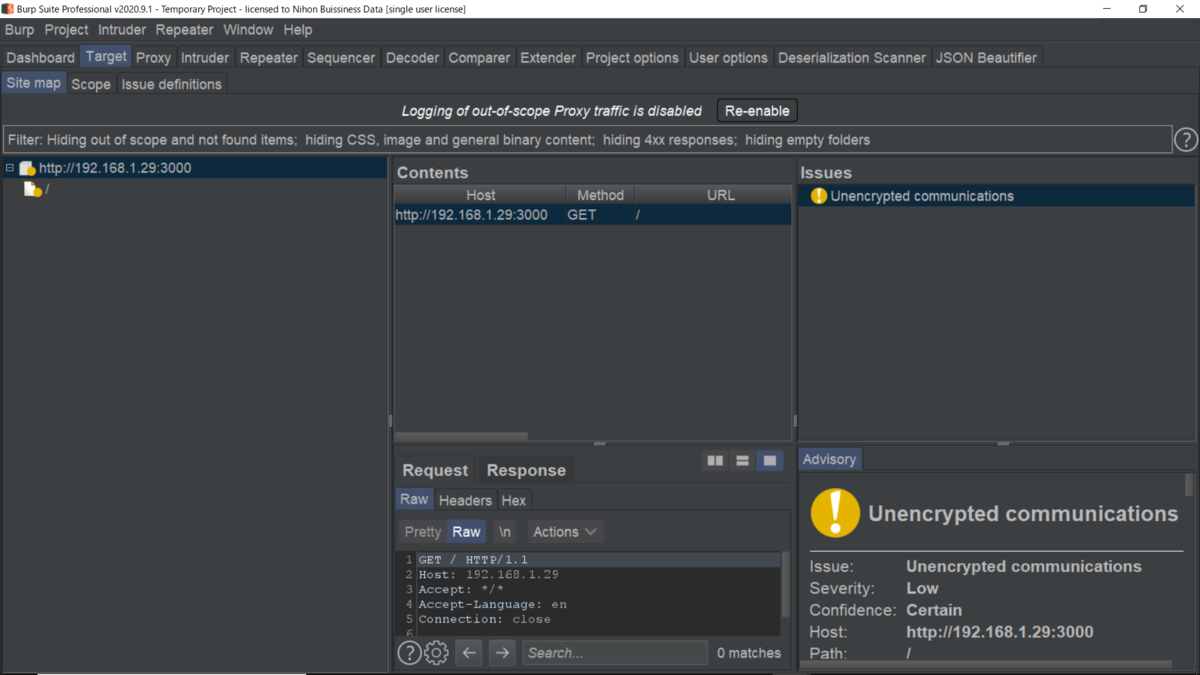The height and width of the screenshot is (675, 1200).
Task: Go to previous search match arrow
Action: (469, 653)
